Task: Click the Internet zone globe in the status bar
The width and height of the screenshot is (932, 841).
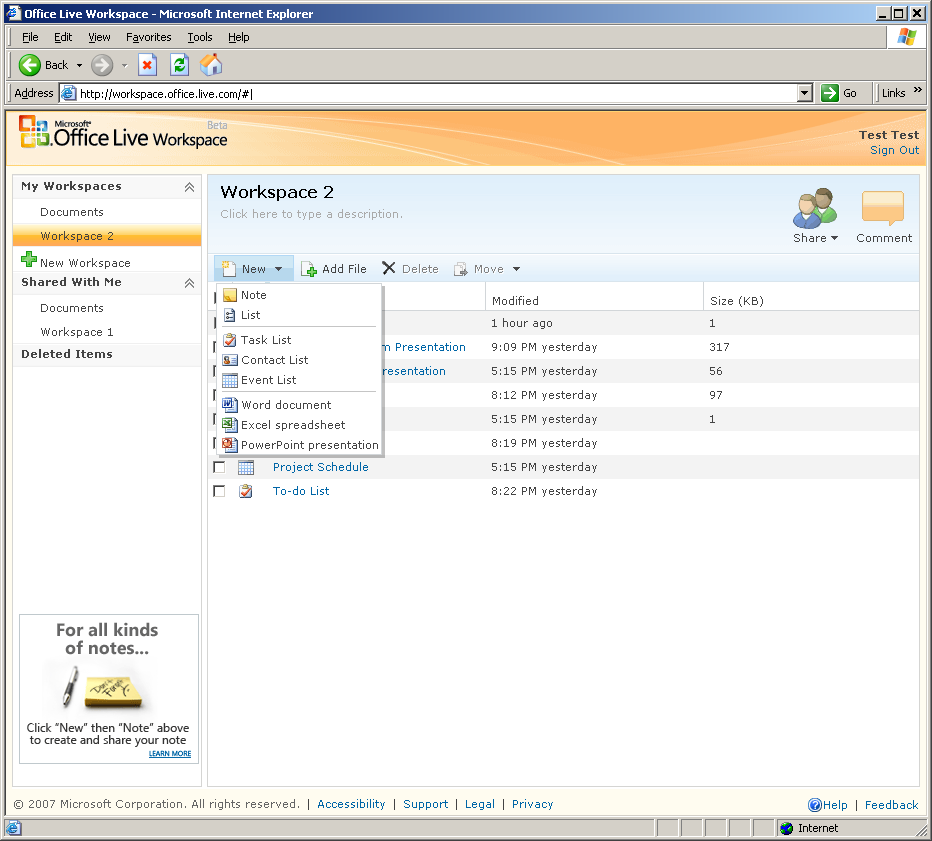Action: point(786,828)
